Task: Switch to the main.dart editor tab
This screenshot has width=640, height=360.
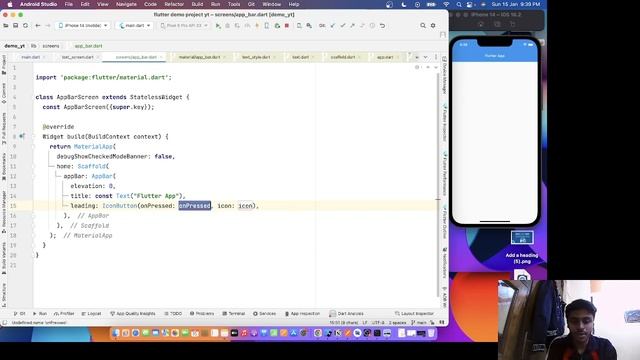Action: coord(31,57)
